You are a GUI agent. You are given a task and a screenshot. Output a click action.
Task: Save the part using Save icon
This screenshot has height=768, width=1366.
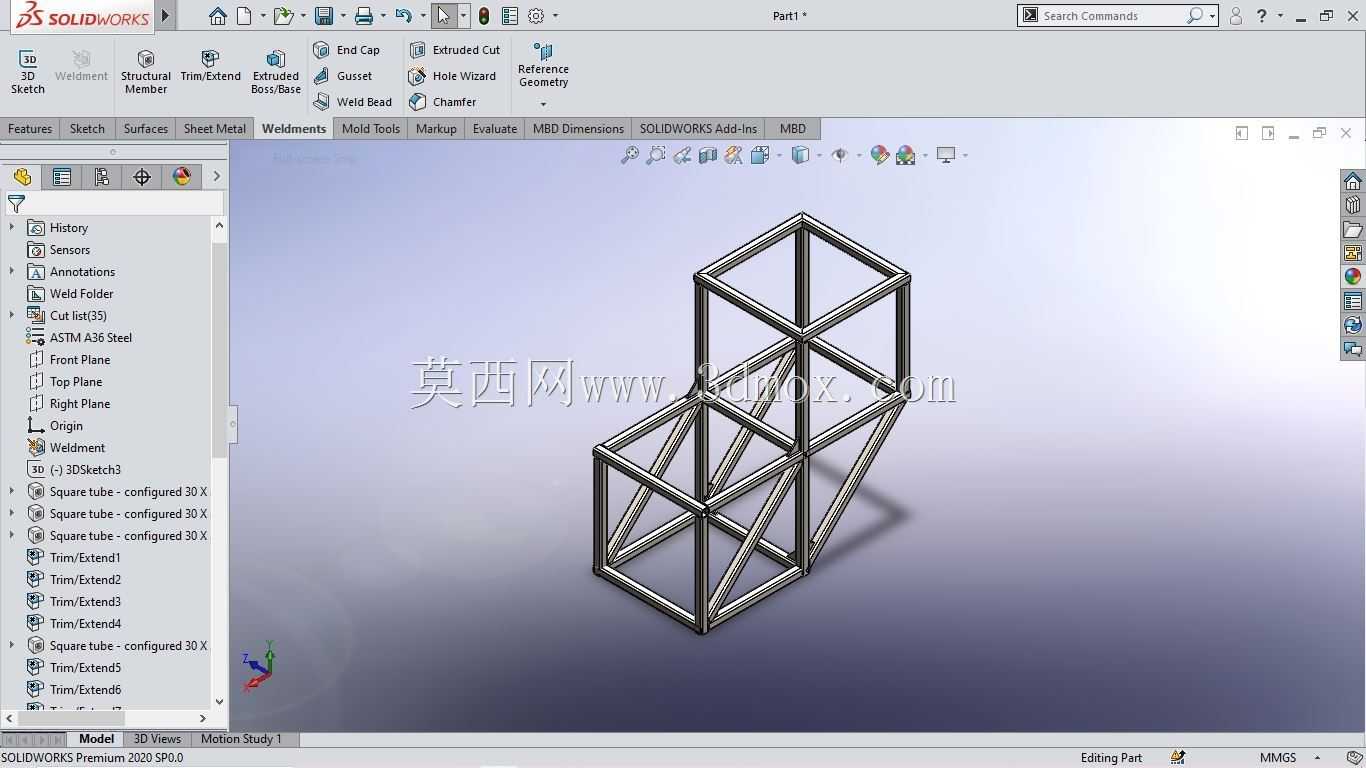[323, 16]
